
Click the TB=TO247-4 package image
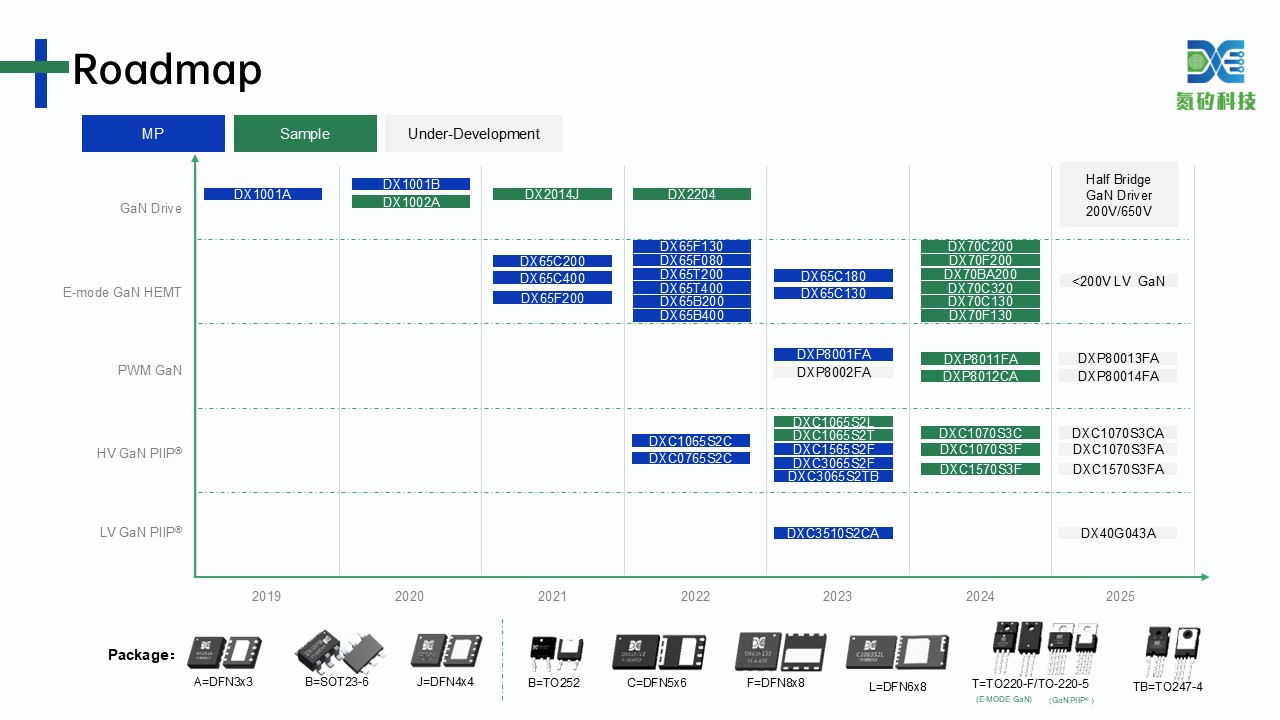(1173, 650)
